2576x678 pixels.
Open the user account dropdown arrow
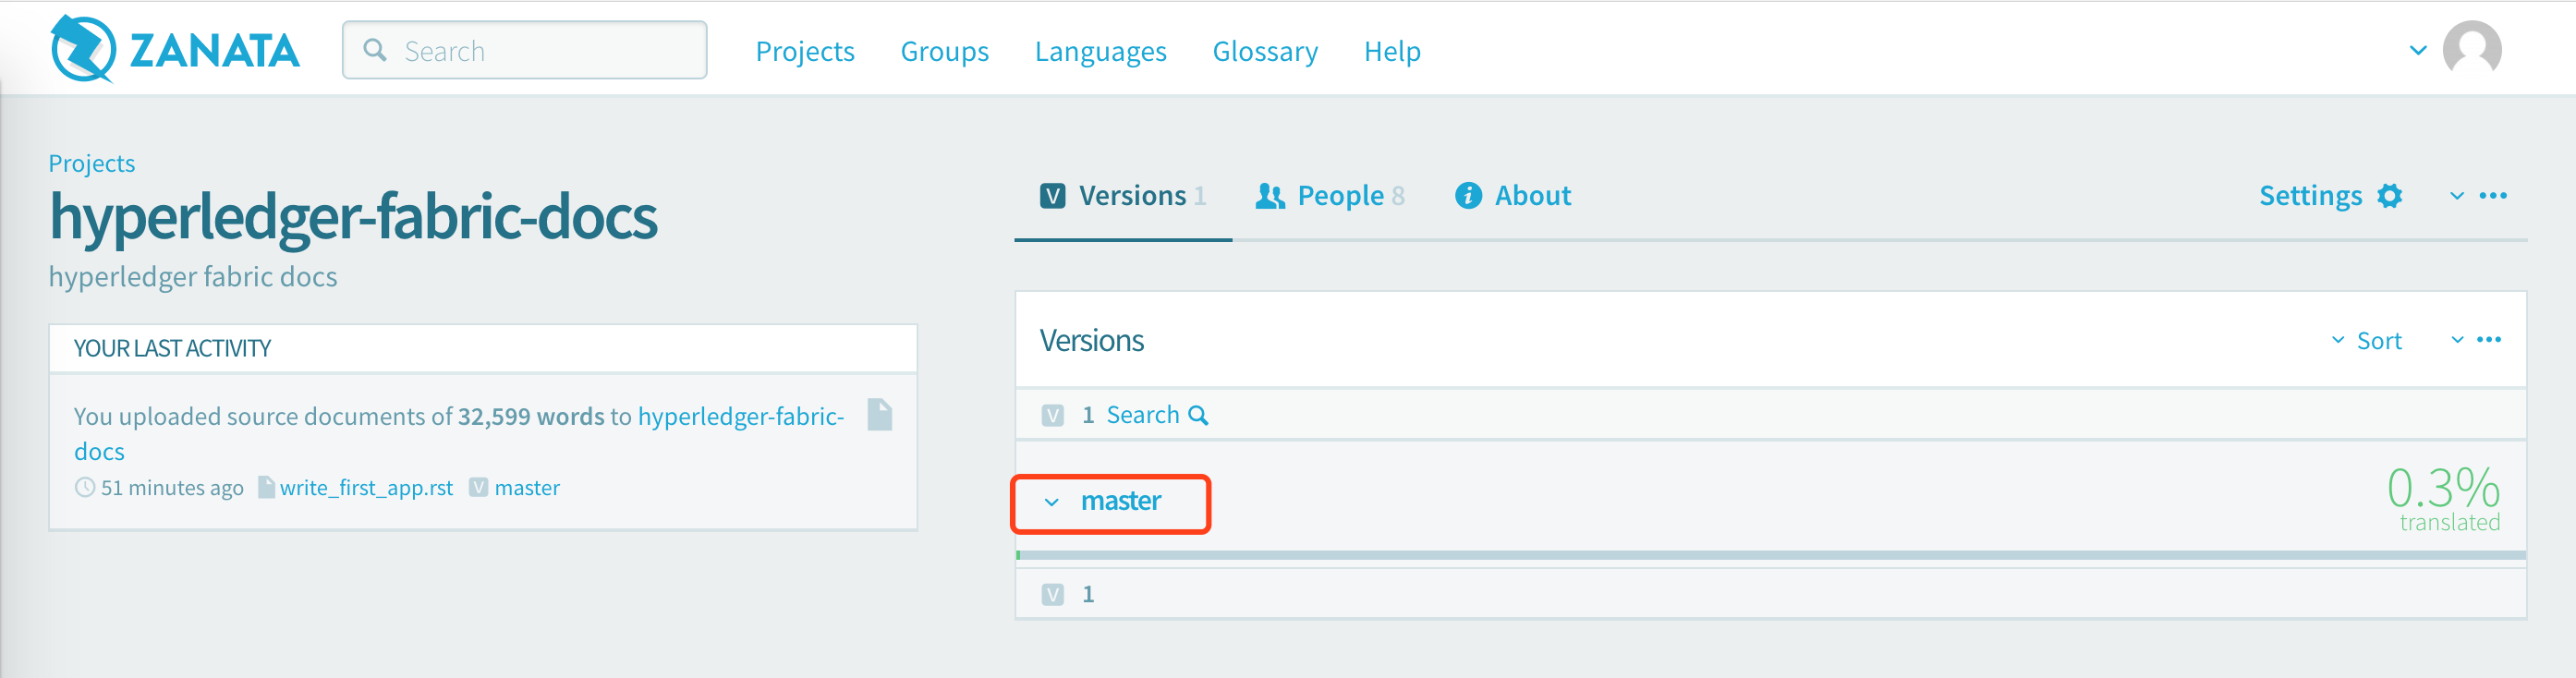2417,50
